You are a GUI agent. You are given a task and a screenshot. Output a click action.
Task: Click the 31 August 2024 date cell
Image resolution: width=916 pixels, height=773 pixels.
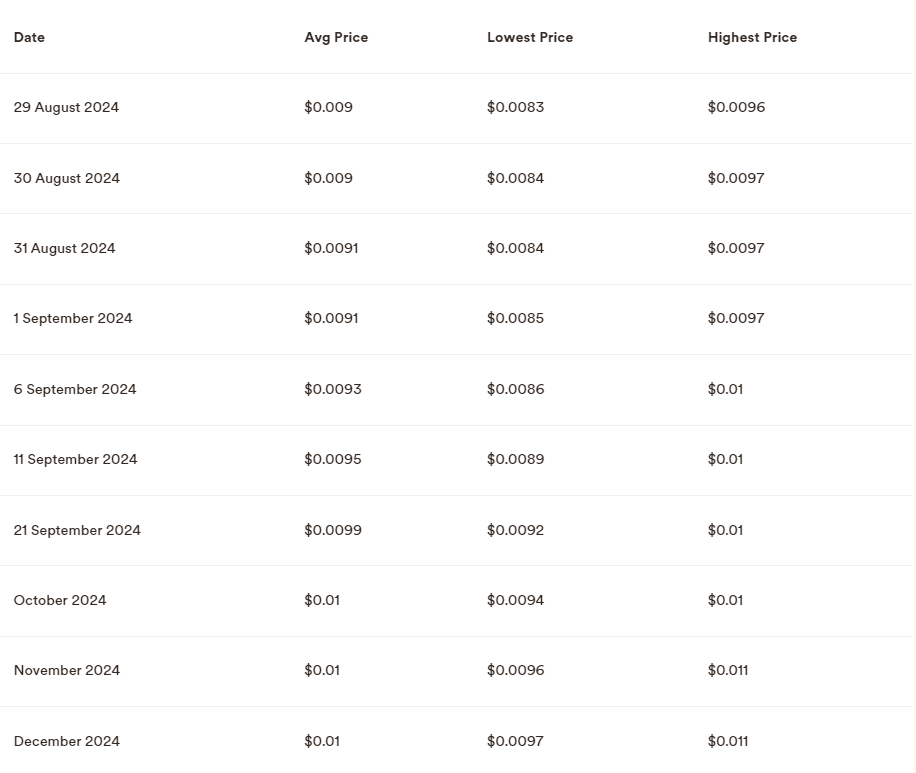[x=64, y=249]
